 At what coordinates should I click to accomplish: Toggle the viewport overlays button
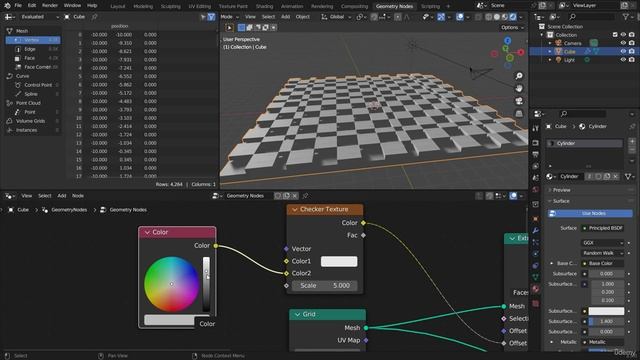[460, 17]
